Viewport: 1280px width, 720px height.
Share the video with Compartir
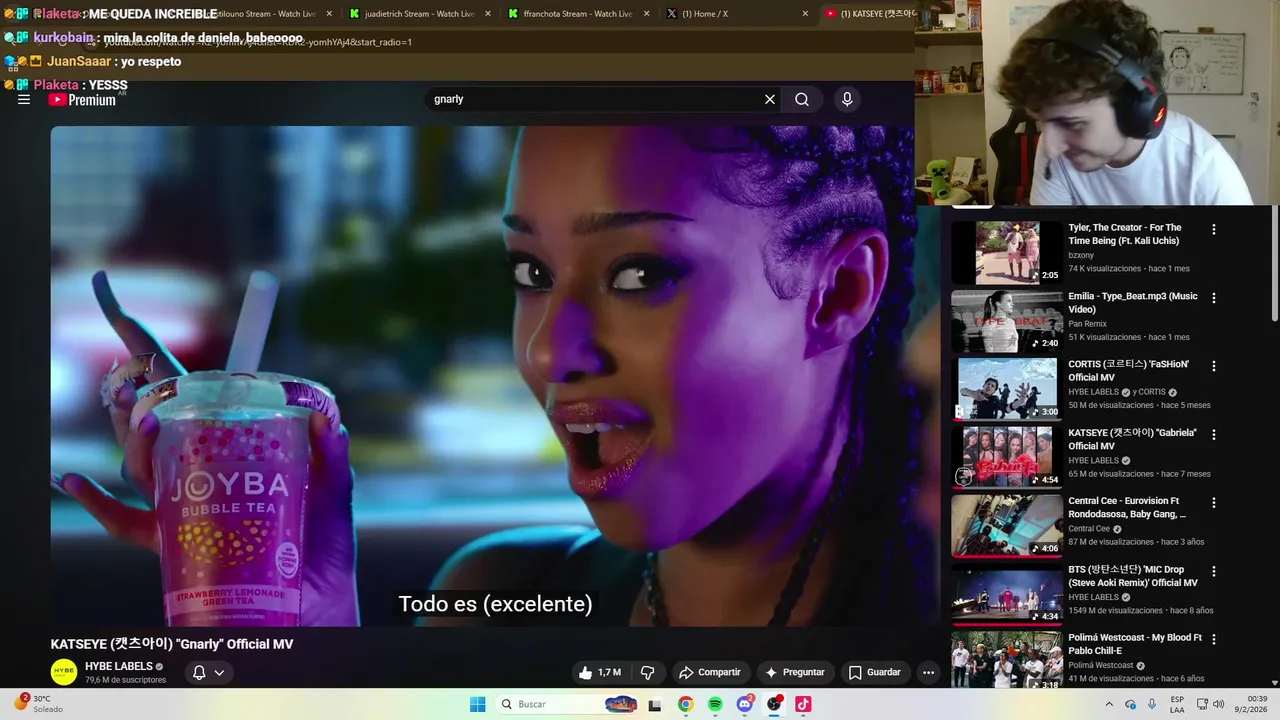click(x=709, y=672)
